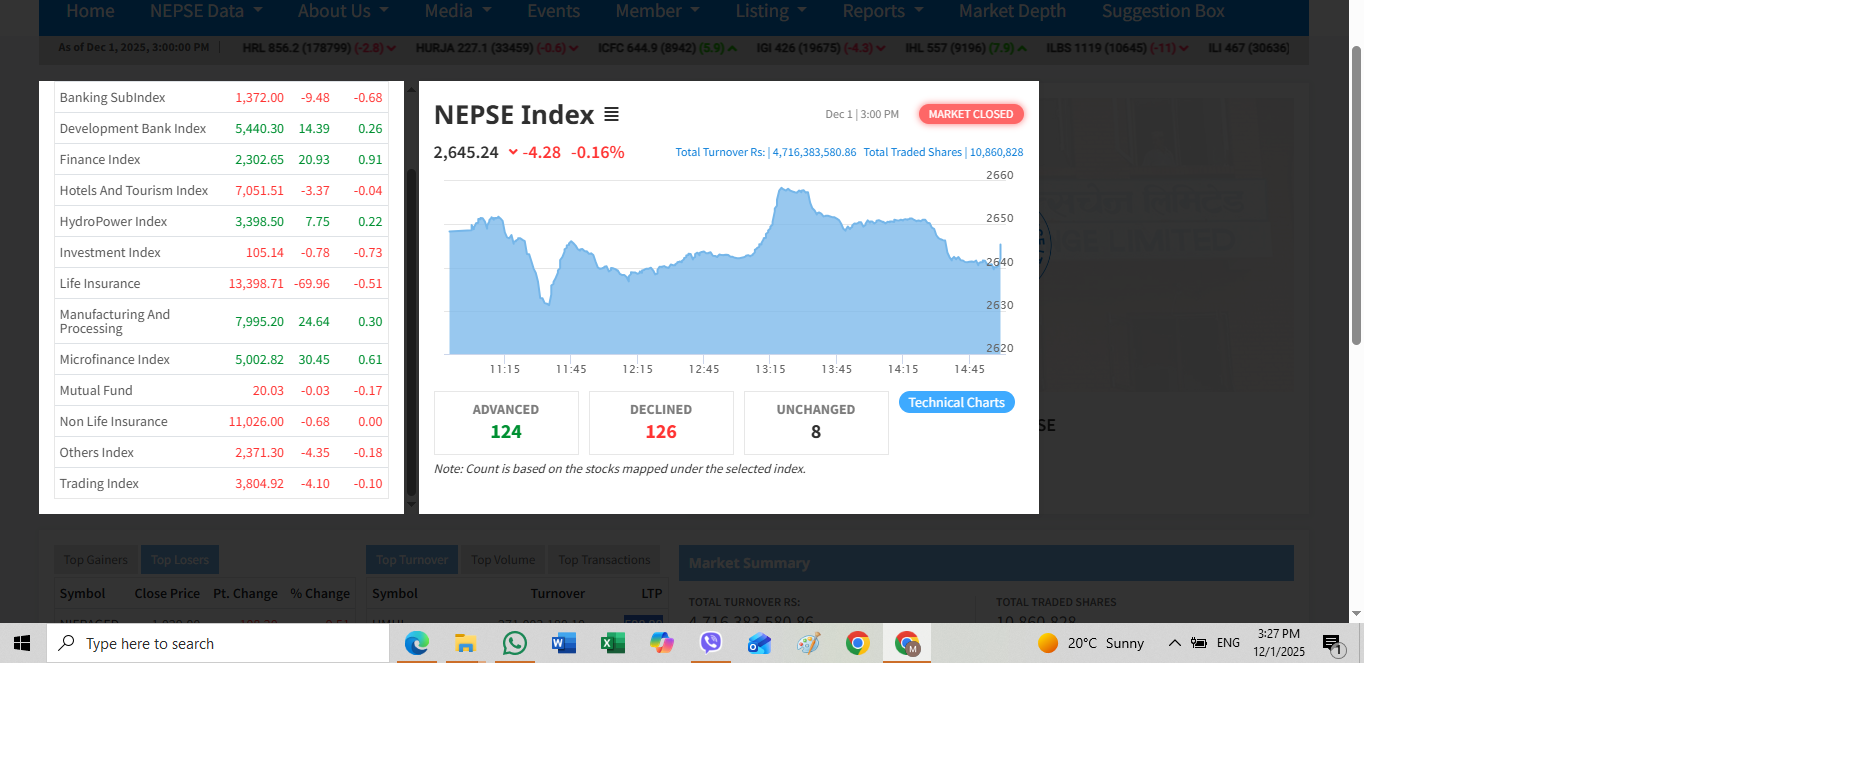Viewport: 1872px width, 768px height.
Task: Open the Paint app in the taskbar
Action: click(809, 643)
